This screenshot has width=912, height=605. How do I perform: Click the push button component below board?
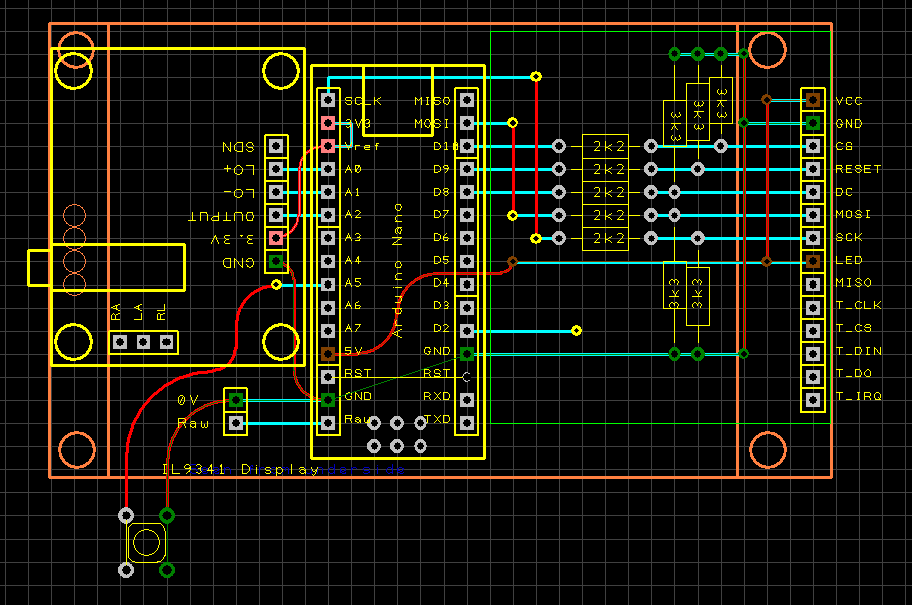tap(147, 543)
